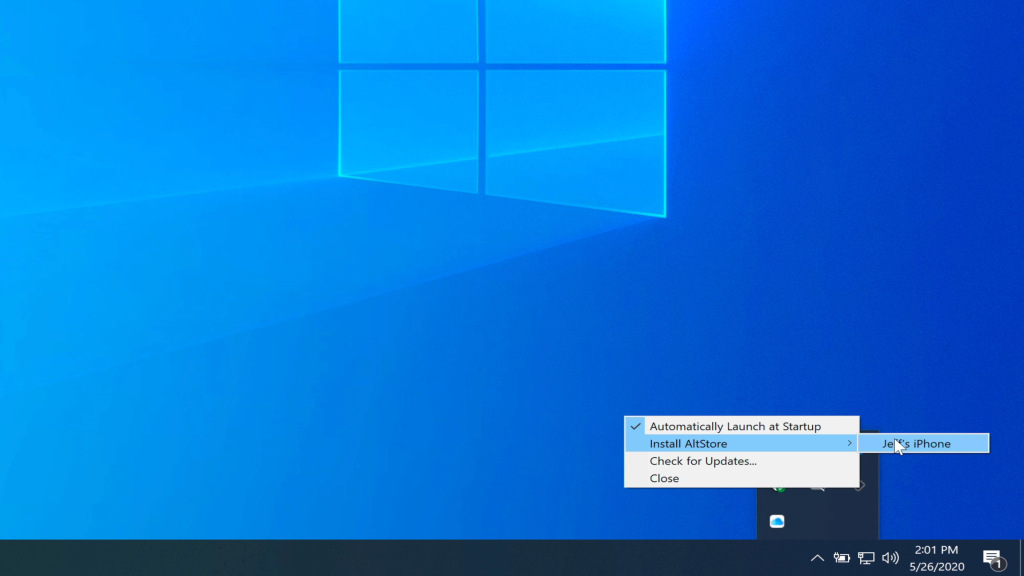Select Check for Updates... option
Image resolution: width=1024 pixels, height=576 pixels.
(703, 461)
